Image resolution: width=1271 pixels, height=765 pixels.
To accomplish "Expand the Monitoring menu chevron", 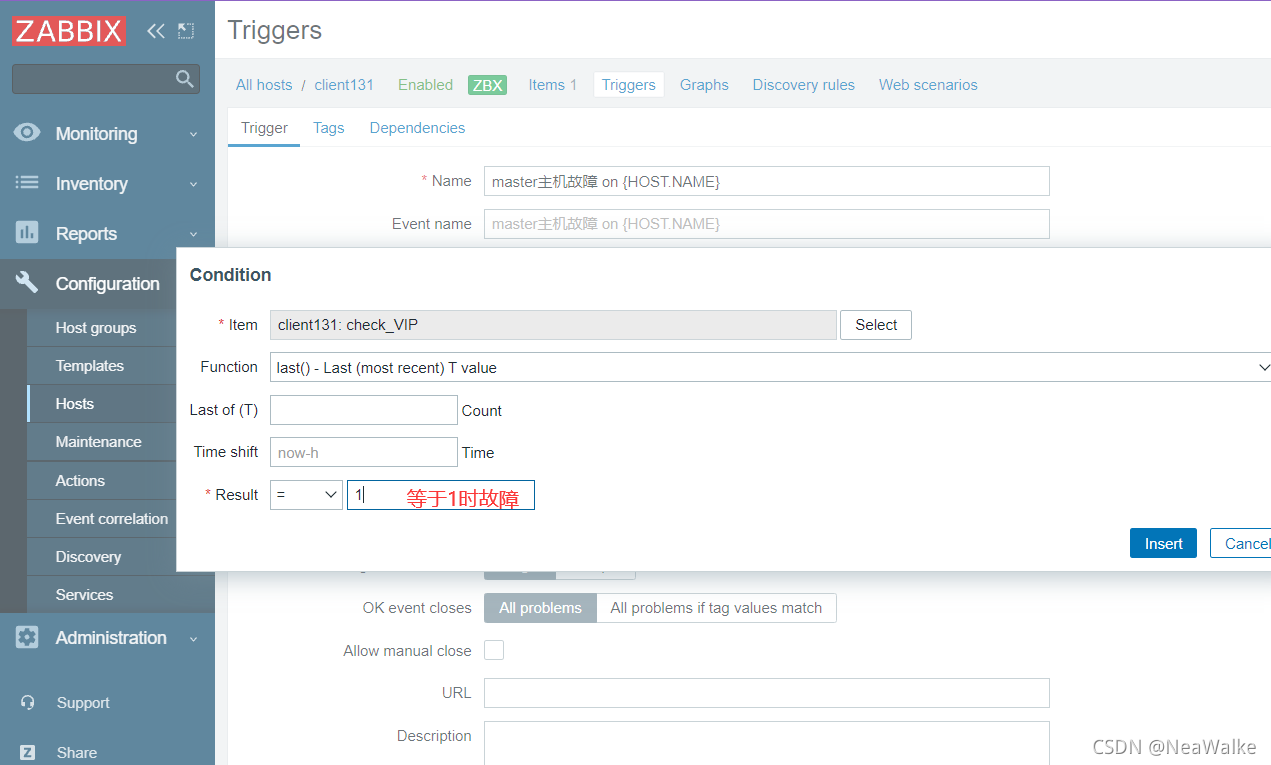I will (x=194, y=134).
